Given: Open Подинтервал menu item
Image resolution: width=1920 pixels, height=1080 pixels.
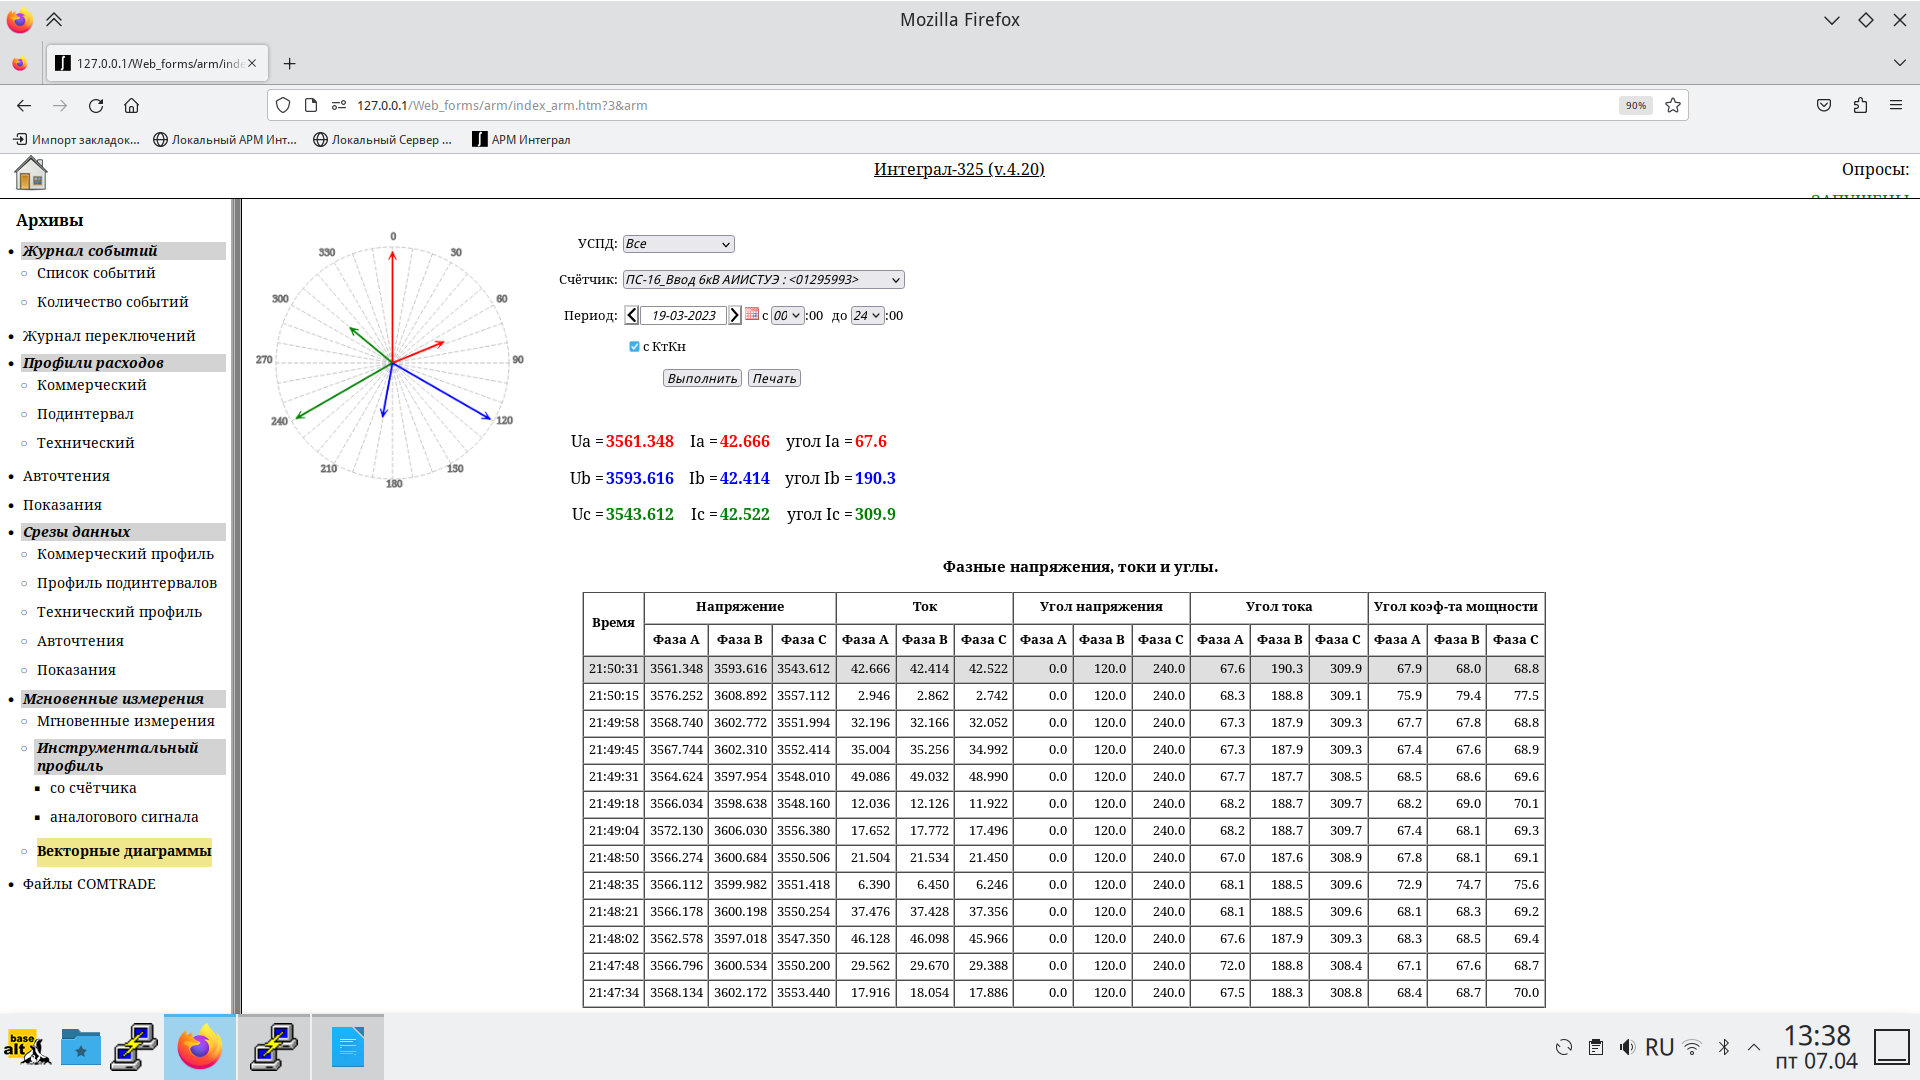Looking at the screenshot, I should coord(85,414).
